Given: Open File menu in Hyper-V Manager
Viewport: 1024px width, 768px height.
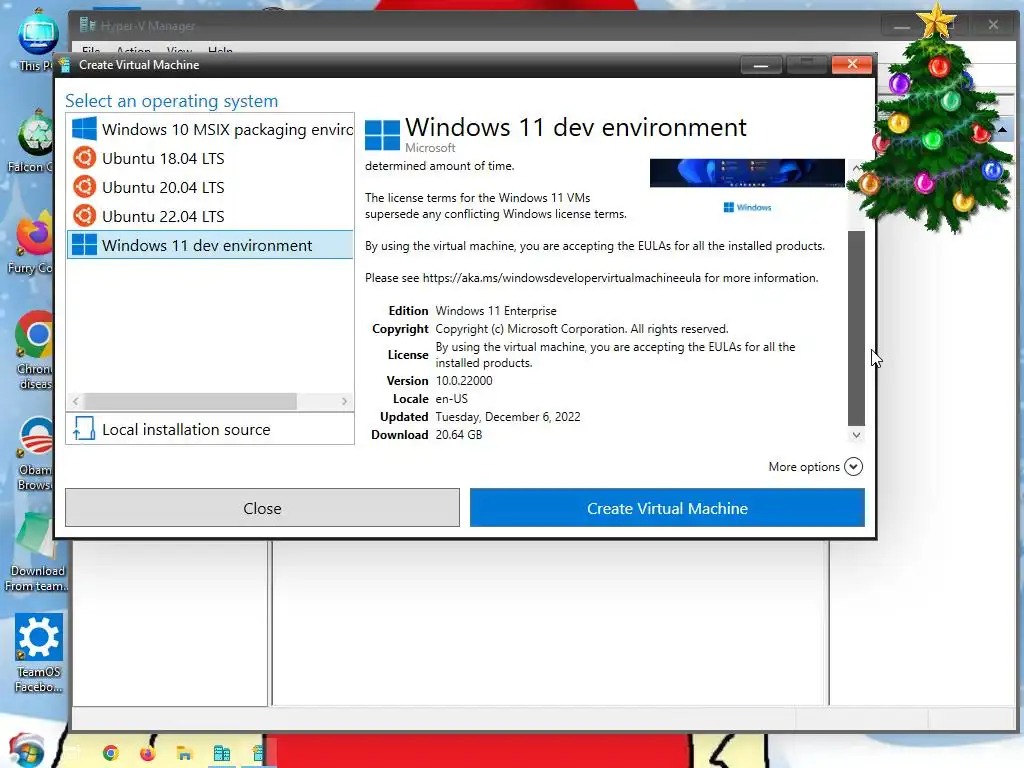Looking at the screenshot, I should coord(91,50).
